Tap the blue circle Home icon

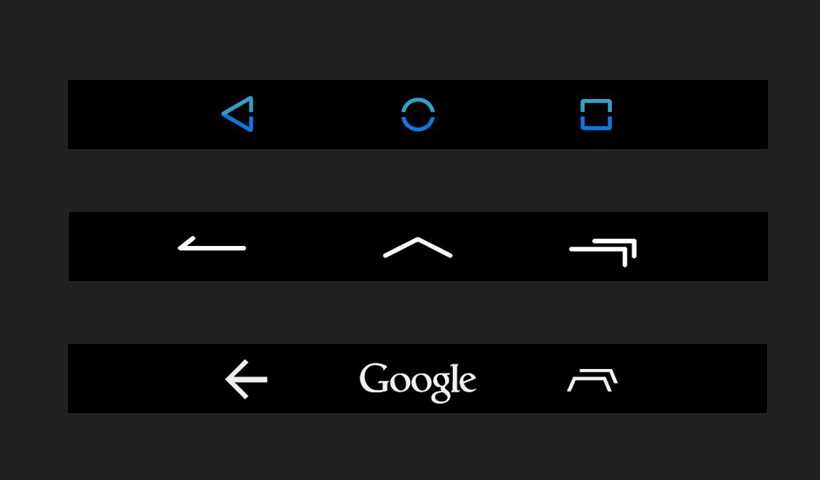click(x=418, y=115)
